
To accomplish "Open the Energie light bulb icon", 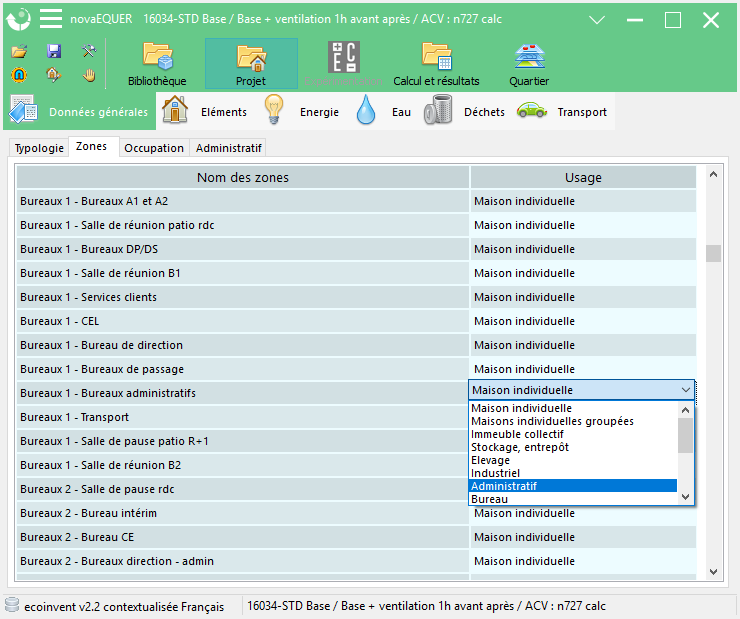I will (274, 109).
